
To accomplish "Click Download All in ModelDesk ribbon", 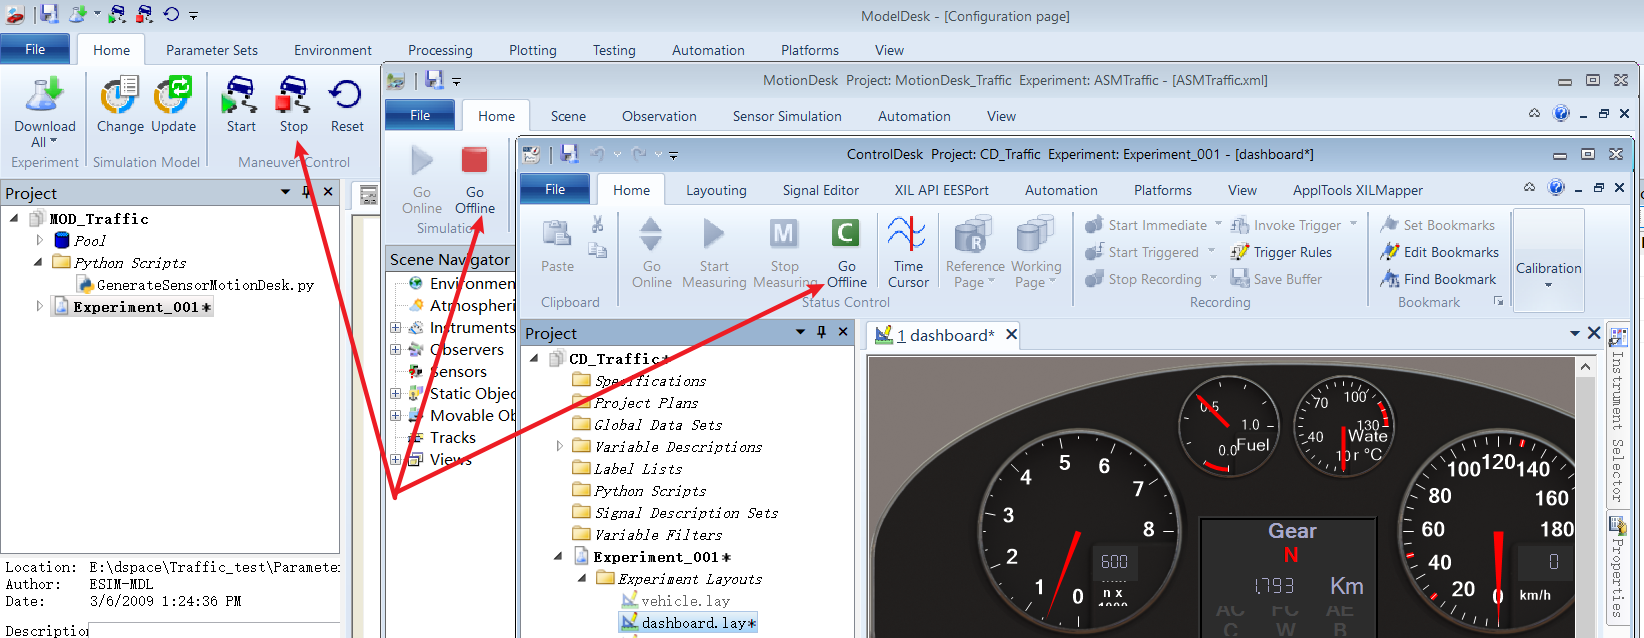I will pos(44,112).
